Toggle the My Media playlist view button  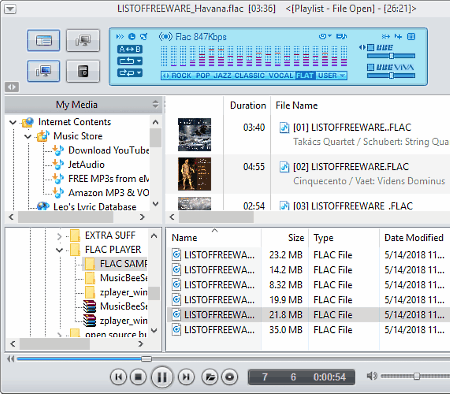(x=43, y=41)
